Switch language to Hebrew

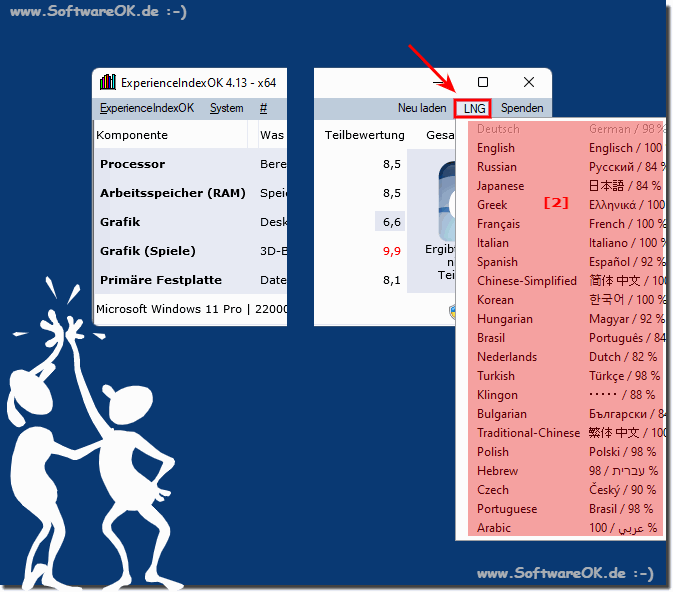pos(567,471)
